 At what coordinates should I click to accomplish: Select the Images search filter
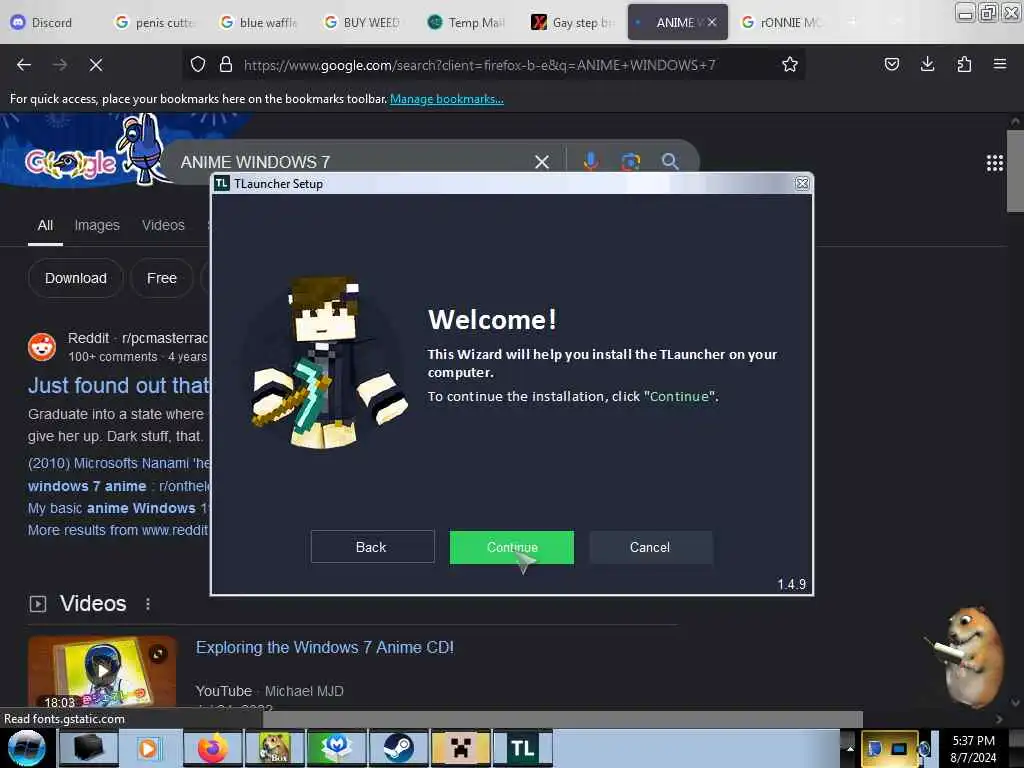[97, 225]
